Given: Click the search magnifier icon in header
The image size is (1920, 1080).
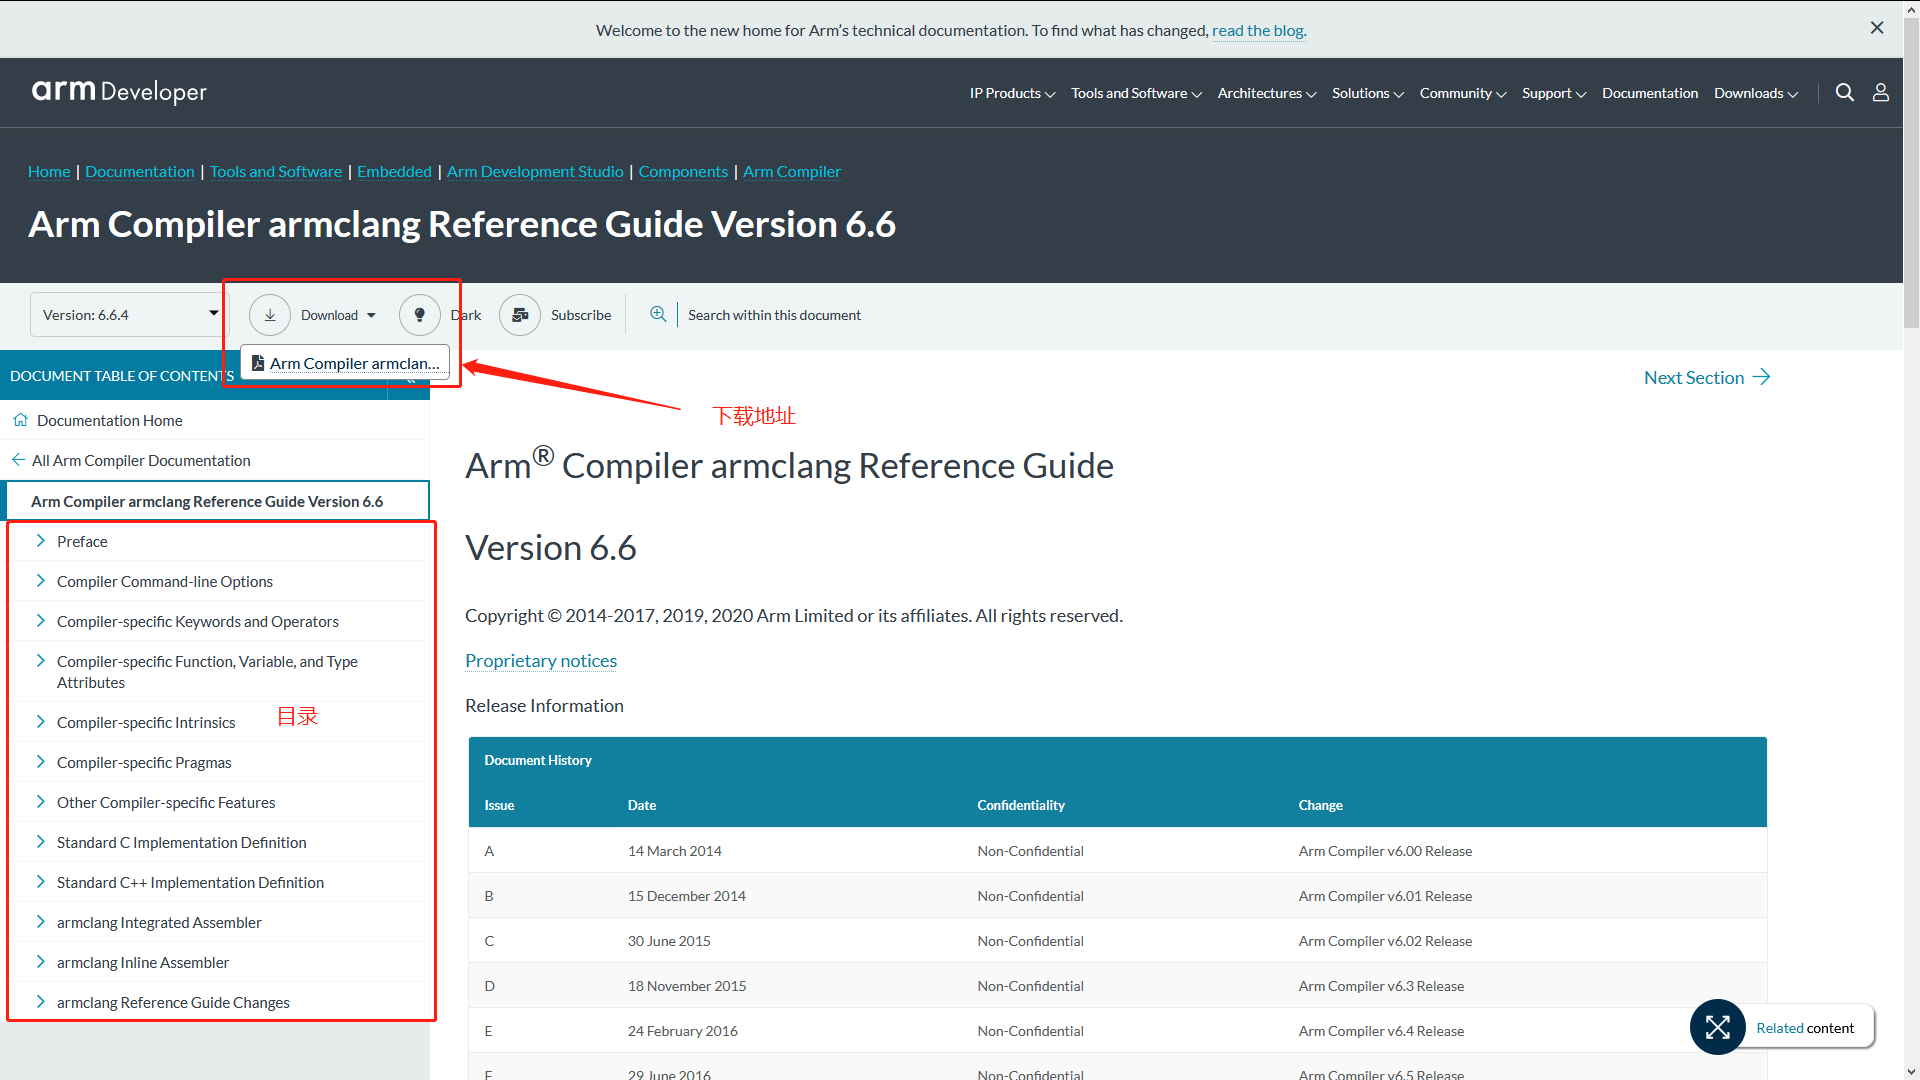Looking at the screenshot, I should click(x=1845, y=93).
